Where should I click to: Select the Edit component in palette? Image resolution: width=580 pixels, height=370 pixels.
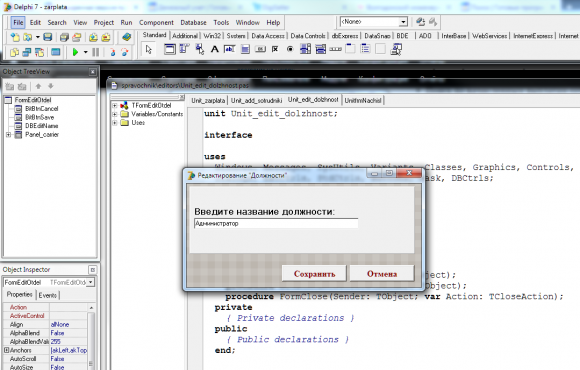pyautogui.click(x=230, y=49)
